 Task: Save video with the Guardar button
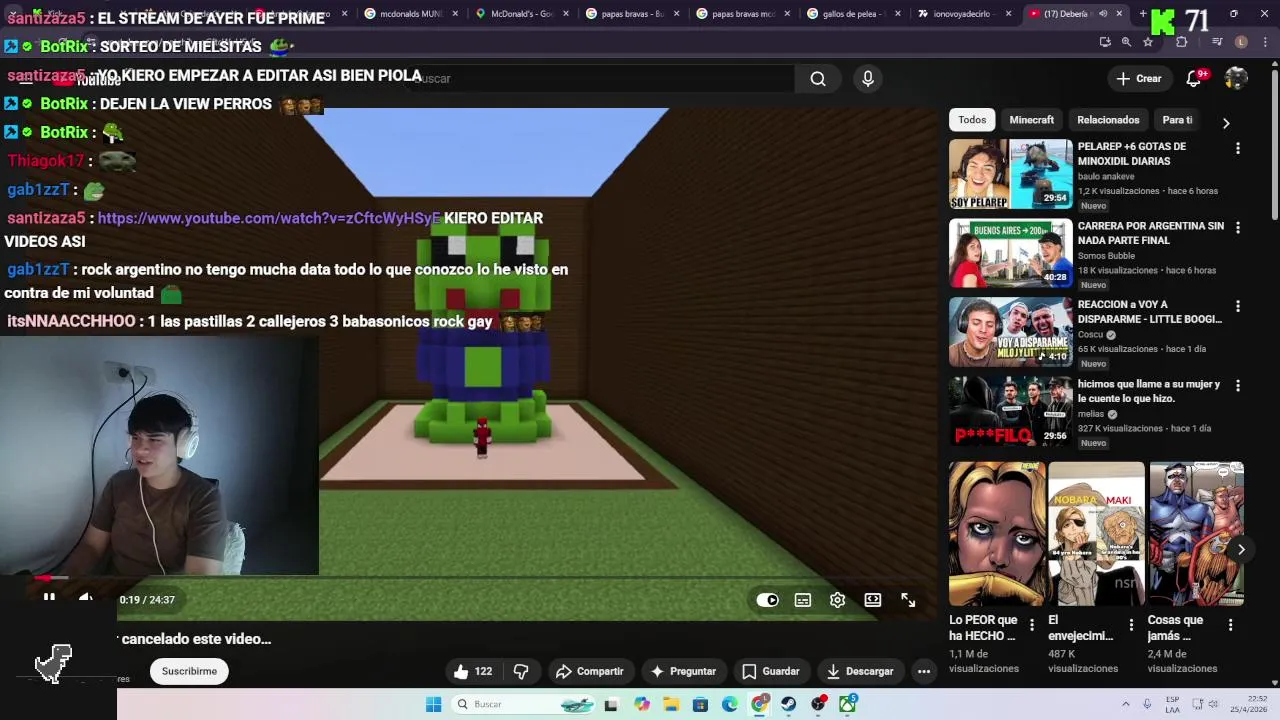click(771, 671)
